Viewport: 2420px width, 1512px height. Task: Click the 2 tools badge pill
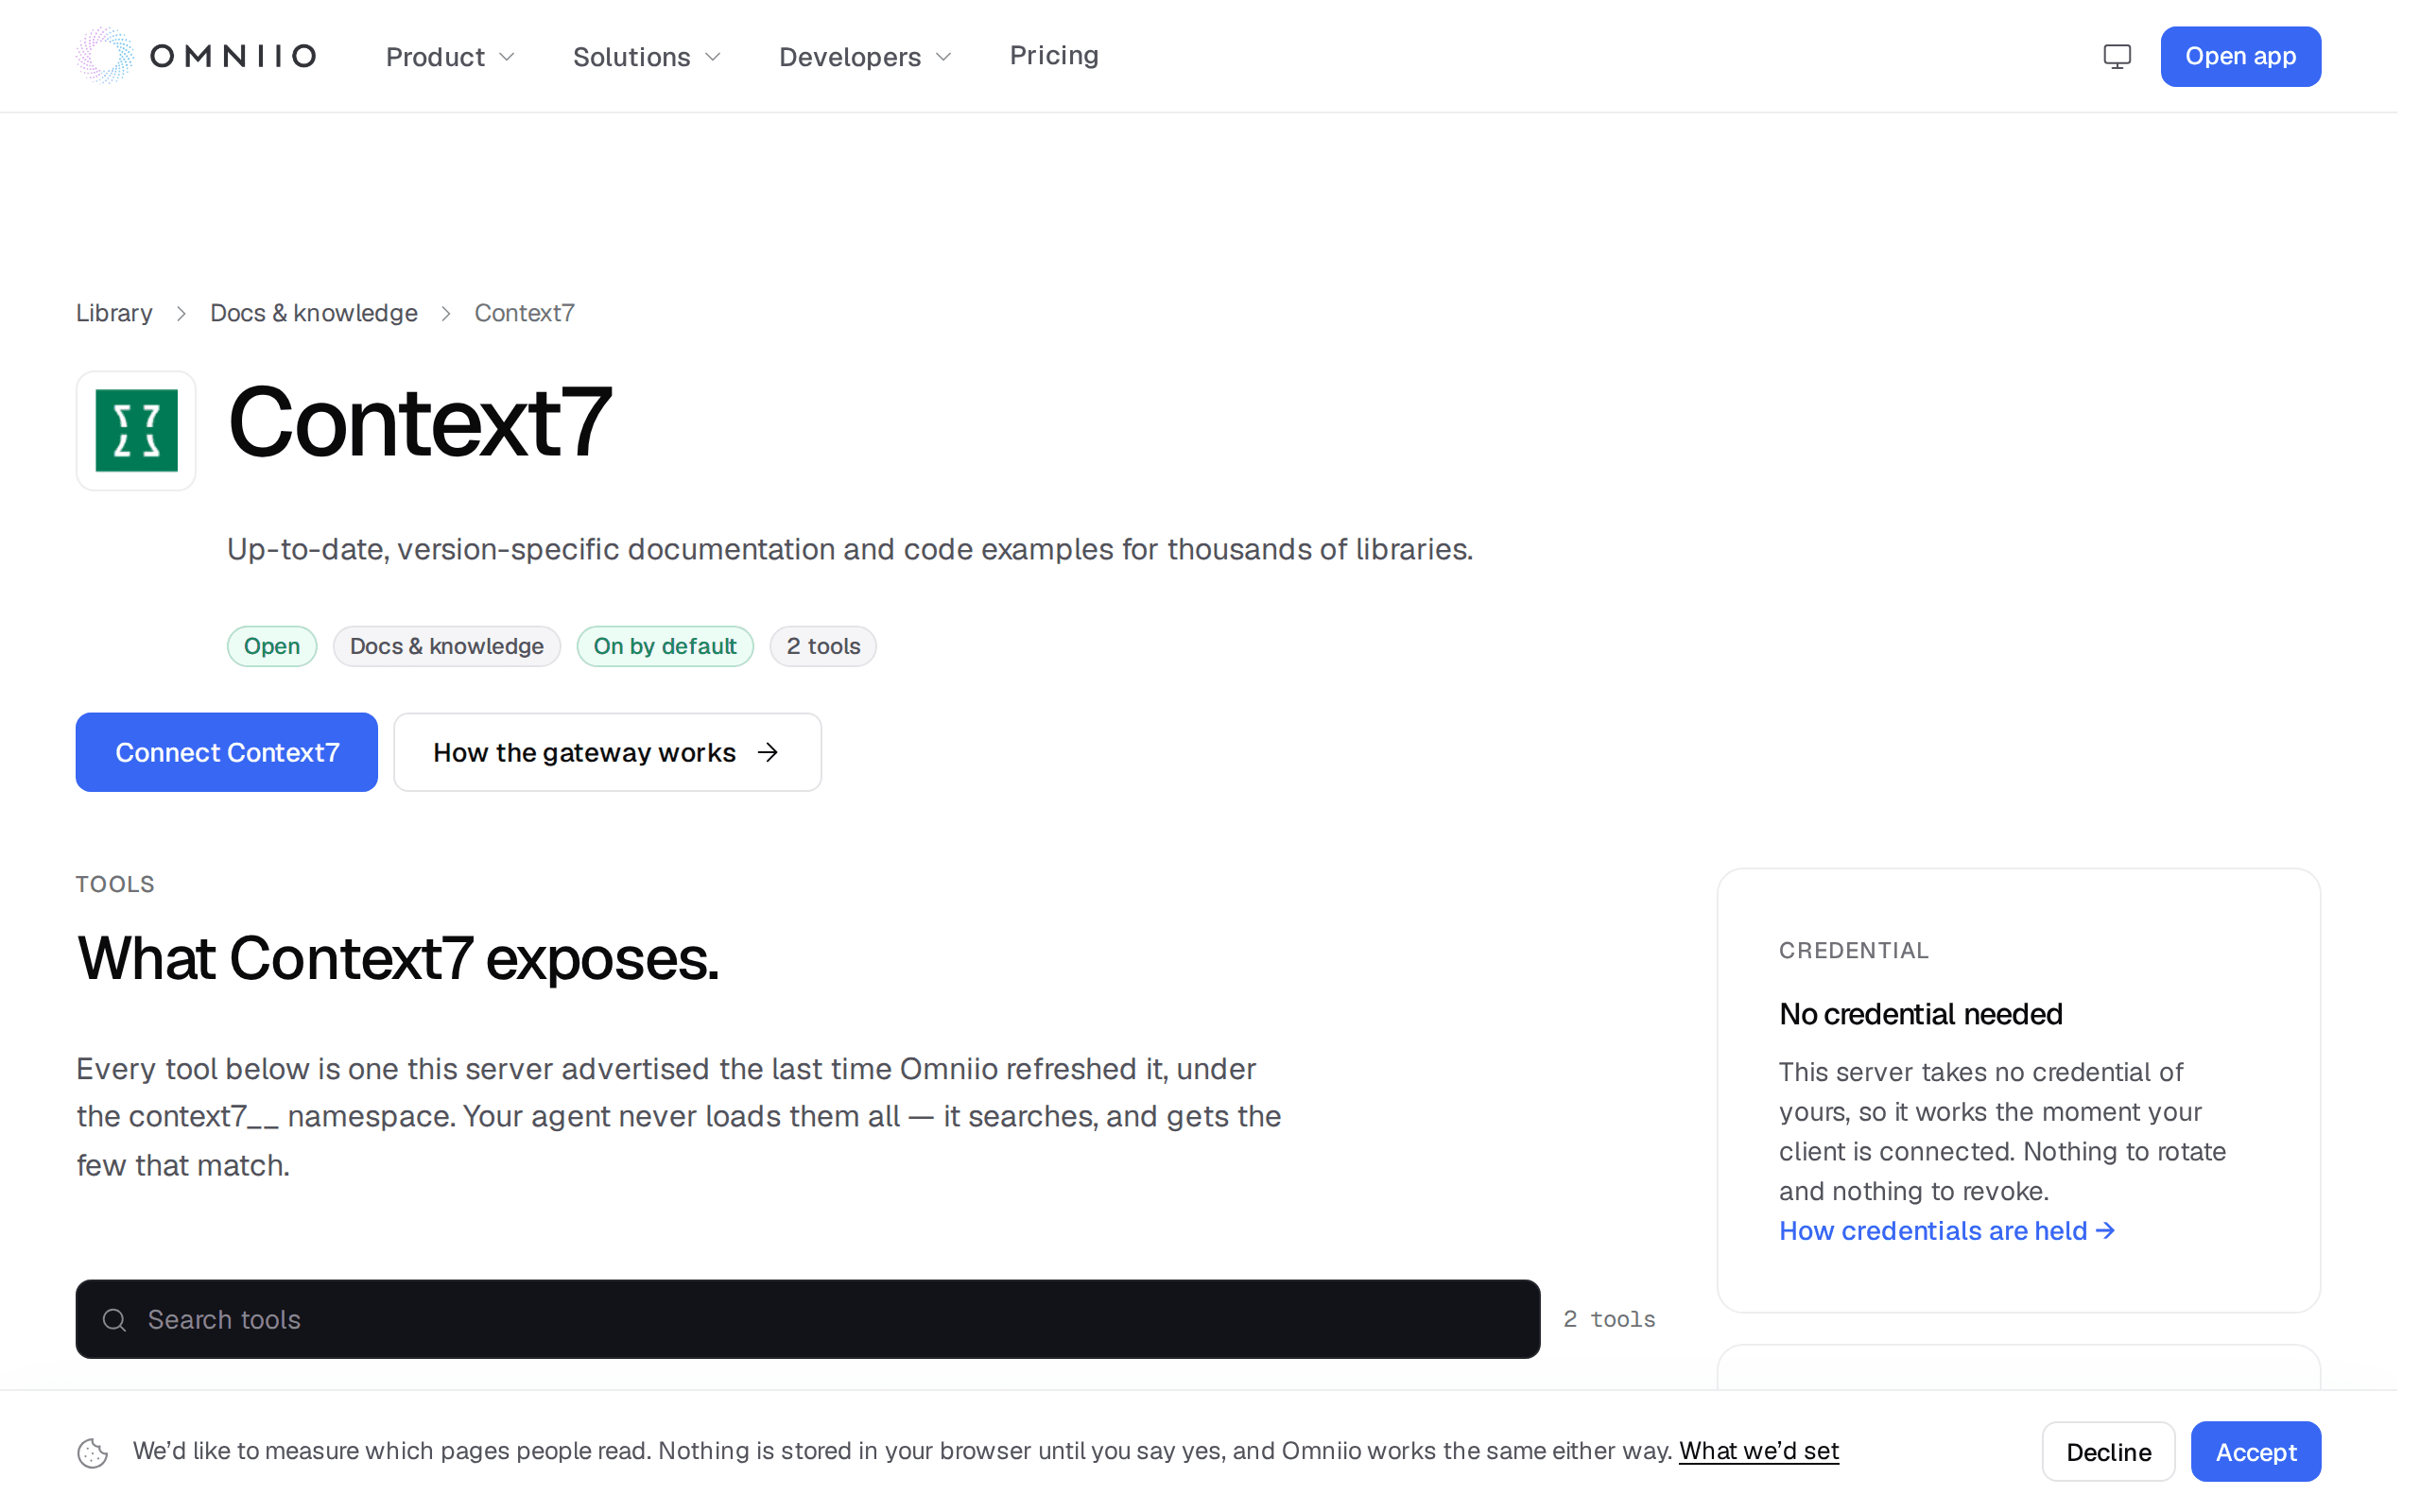(x=823, y=646)
